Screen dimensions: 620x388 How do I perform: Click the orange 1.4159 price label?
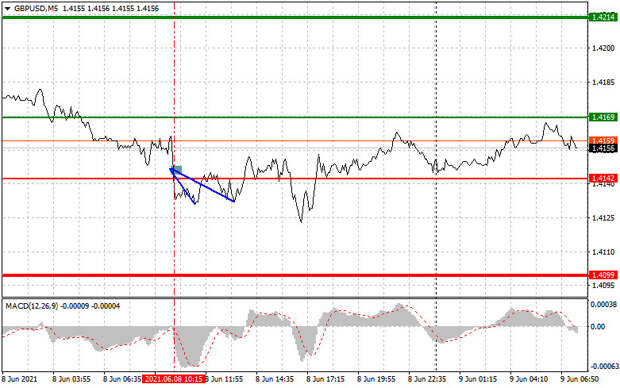(x=603, y=141)
